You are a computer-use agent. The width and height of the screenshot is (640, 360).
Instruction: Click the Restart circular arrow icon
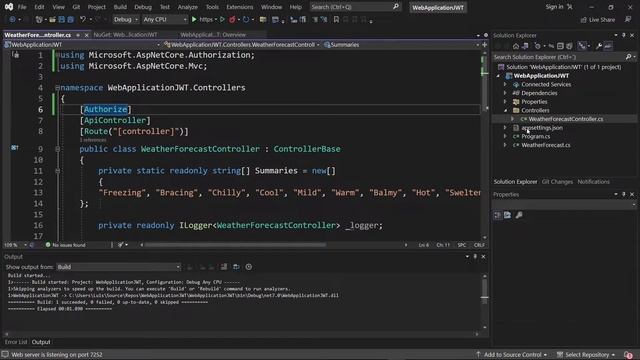[x=246, y=20]
